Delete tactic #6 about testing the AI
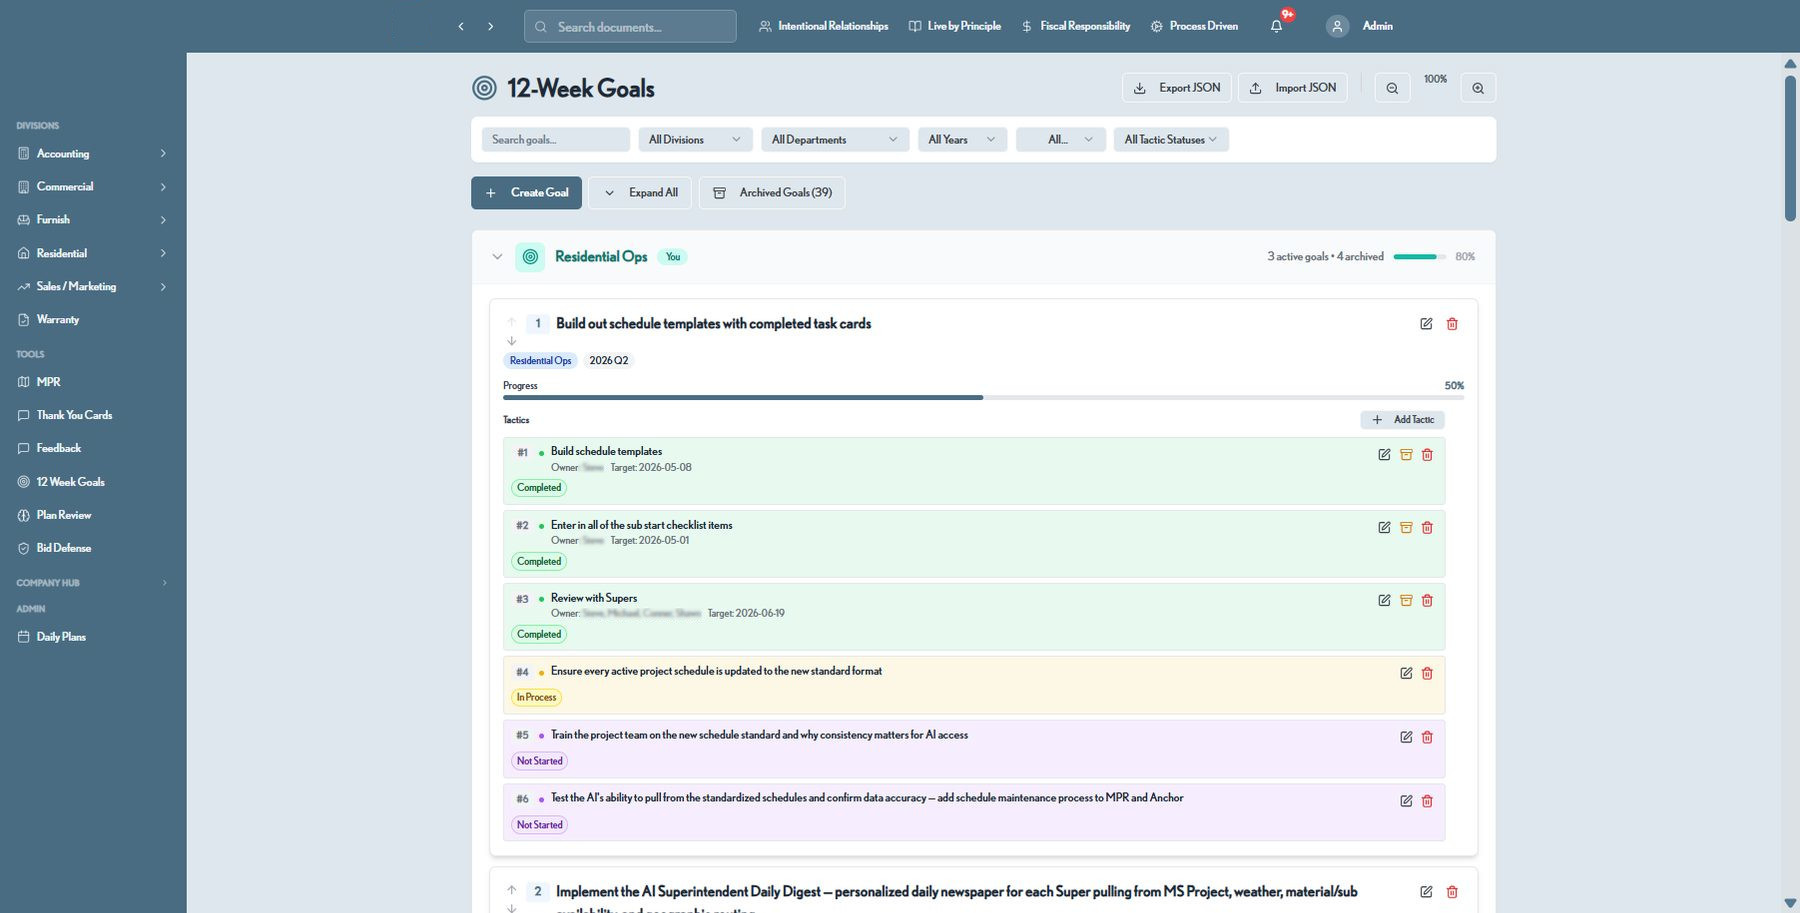This screenshot has height=913, width=1800. (x=1427, y=801)
